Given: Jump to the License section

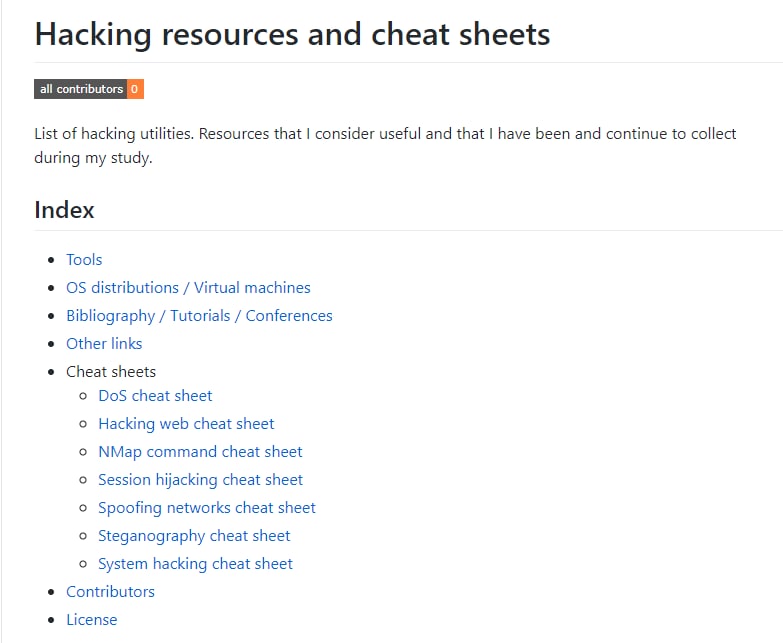Looking at the screenshot, I should 91,619.
